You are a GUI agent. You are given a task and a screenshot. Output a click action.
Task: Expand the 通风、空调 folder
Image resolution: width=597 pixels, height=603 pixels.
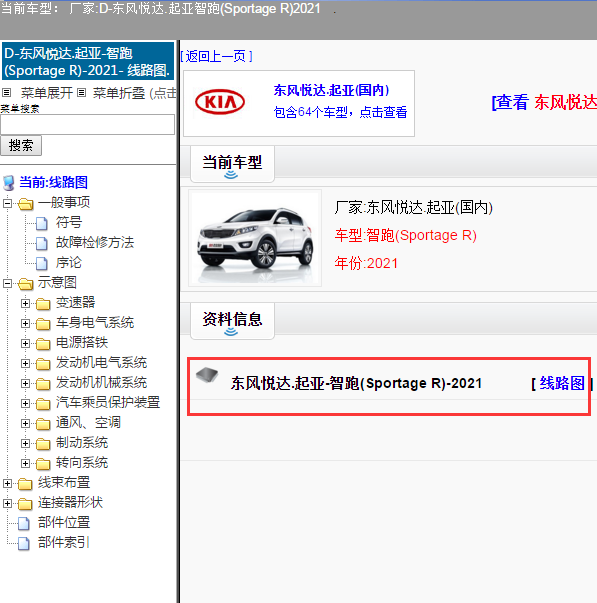25,423
